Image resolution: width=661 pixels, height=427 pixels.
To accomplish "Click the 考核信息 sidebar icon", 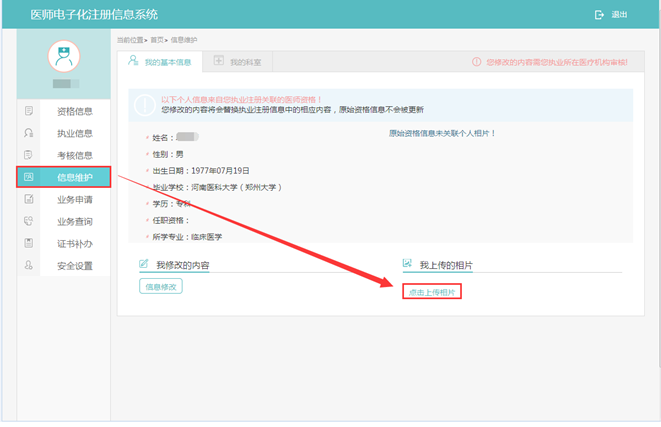I will point(29,155).
